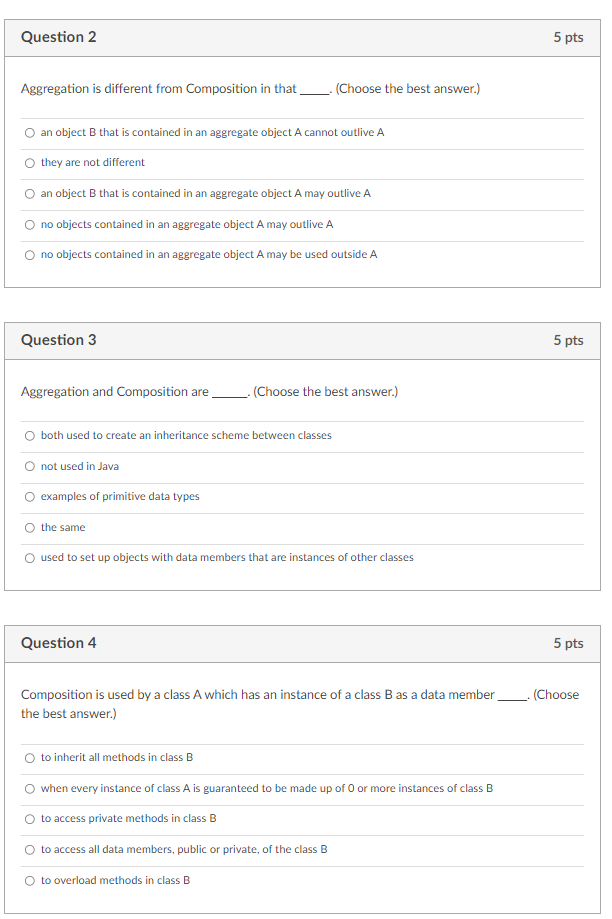Select 'to overload methods in class B'
This screenshot has height=919, width=612.
30,880
